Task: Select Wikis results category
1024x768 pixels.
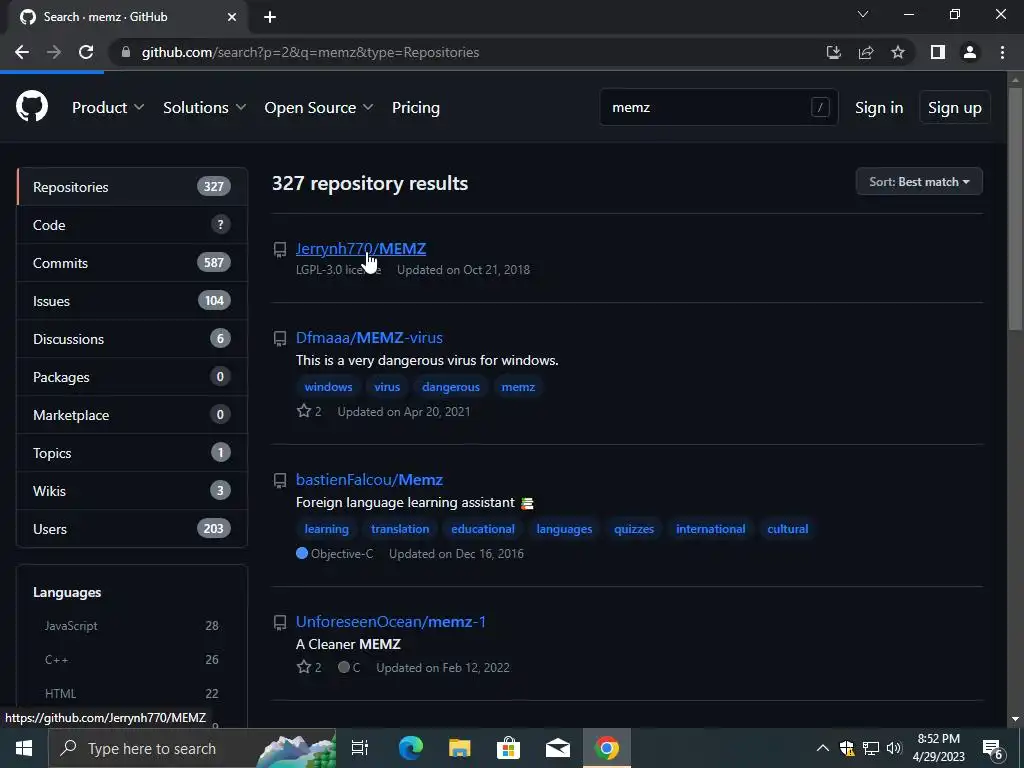Action: coord(132,490)
